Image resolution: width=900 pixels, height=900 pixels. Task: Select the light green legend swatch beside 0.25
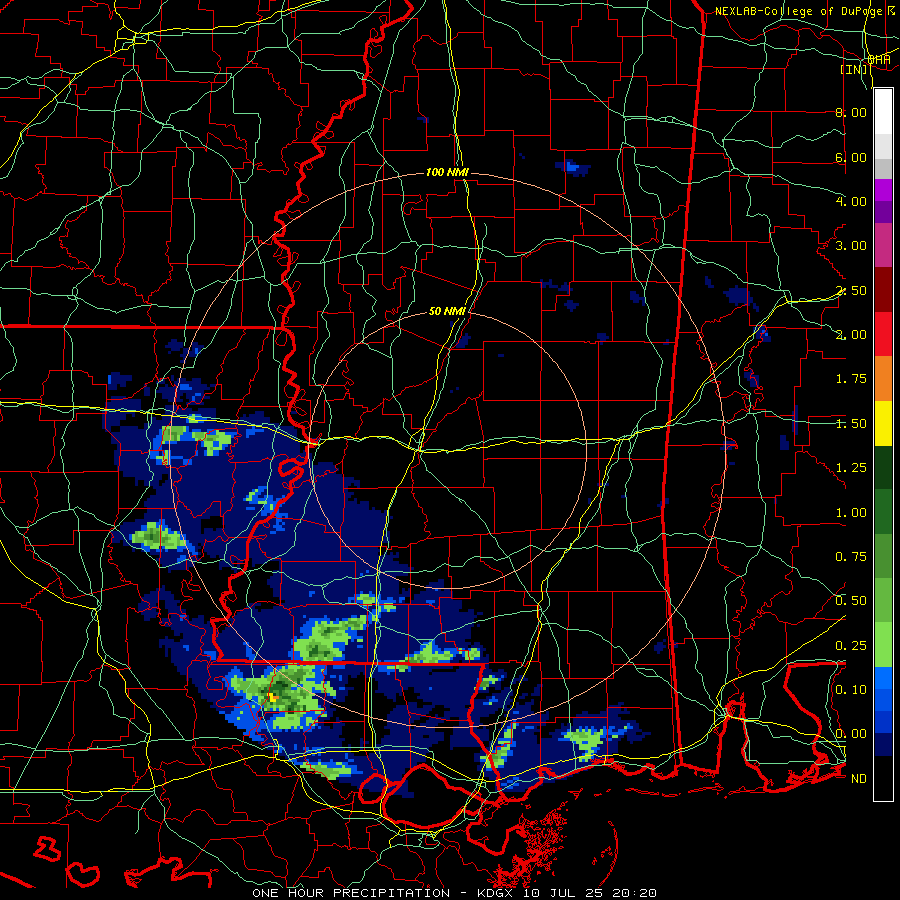[883, 645]
